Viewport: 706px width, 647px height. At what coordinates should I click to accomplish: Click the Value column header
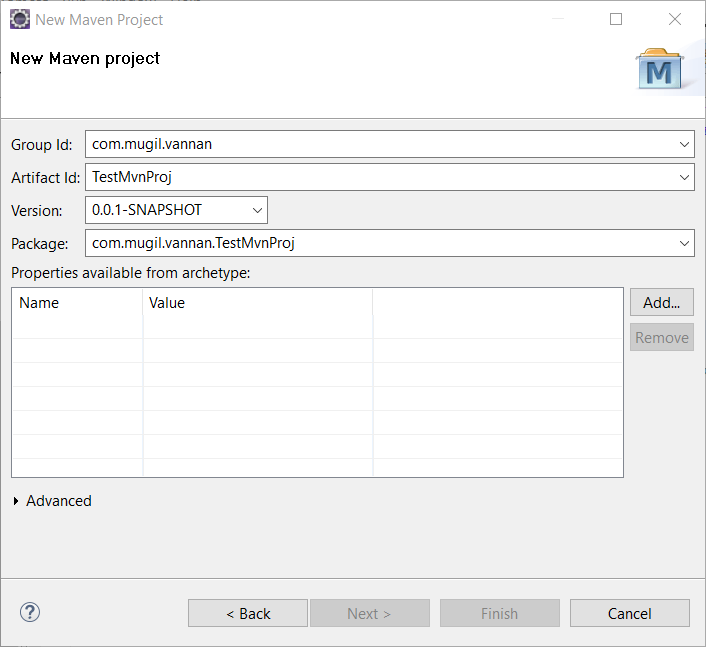258,303
